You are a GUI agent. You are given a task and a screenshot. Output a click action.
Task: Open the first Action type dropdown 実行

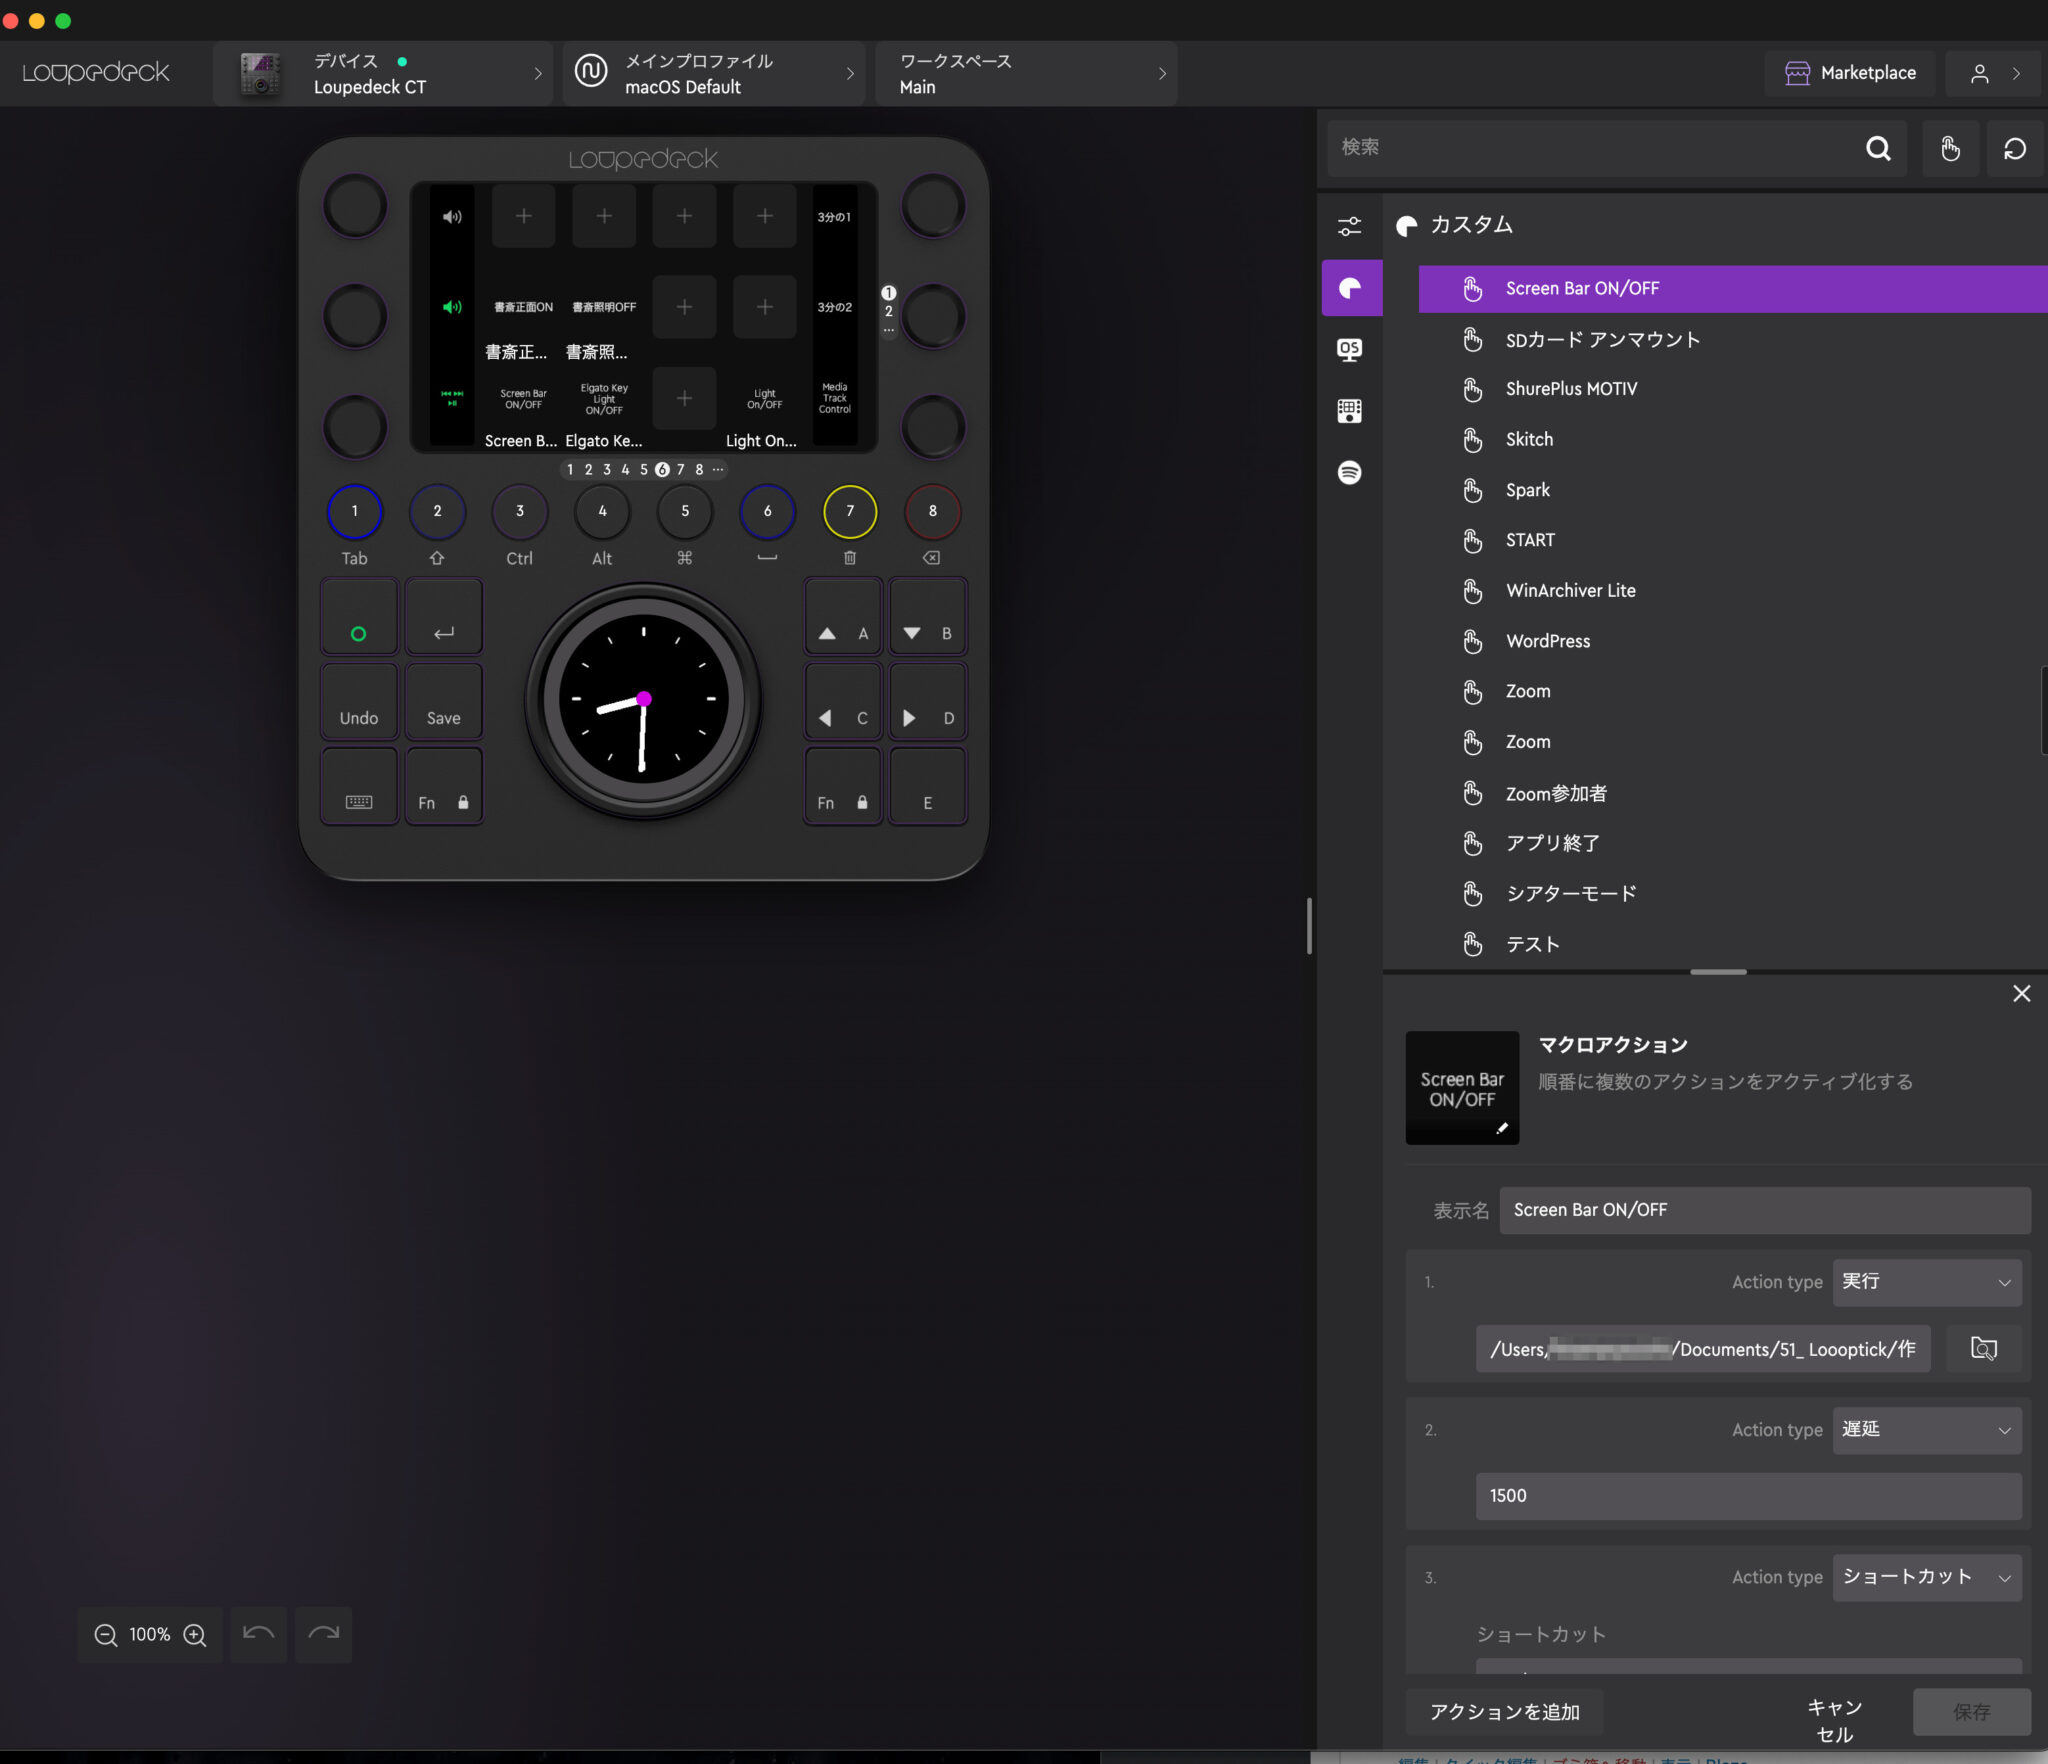pos(1926,1282)
